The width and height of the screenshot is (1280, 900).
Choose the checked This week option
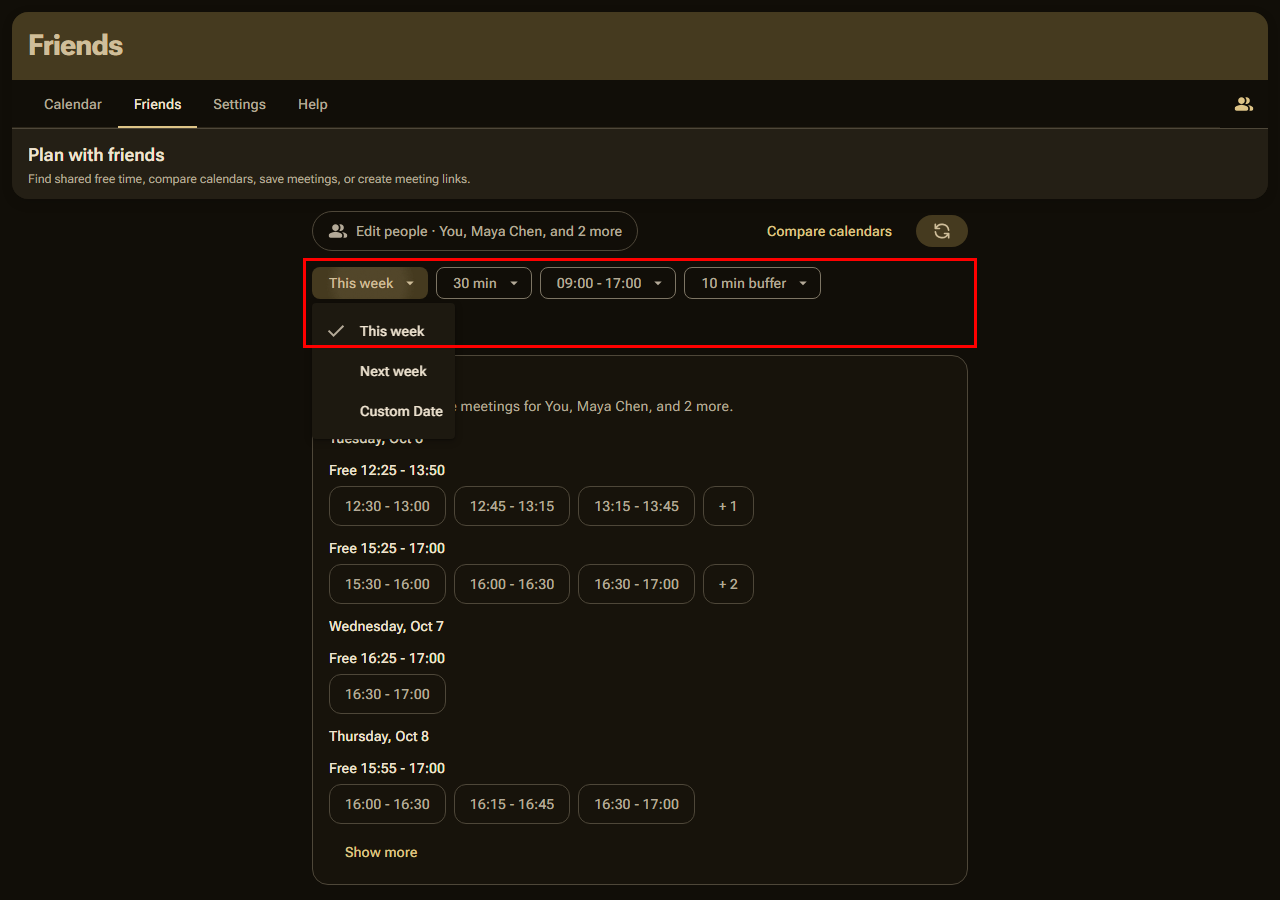tap(384, 331)
